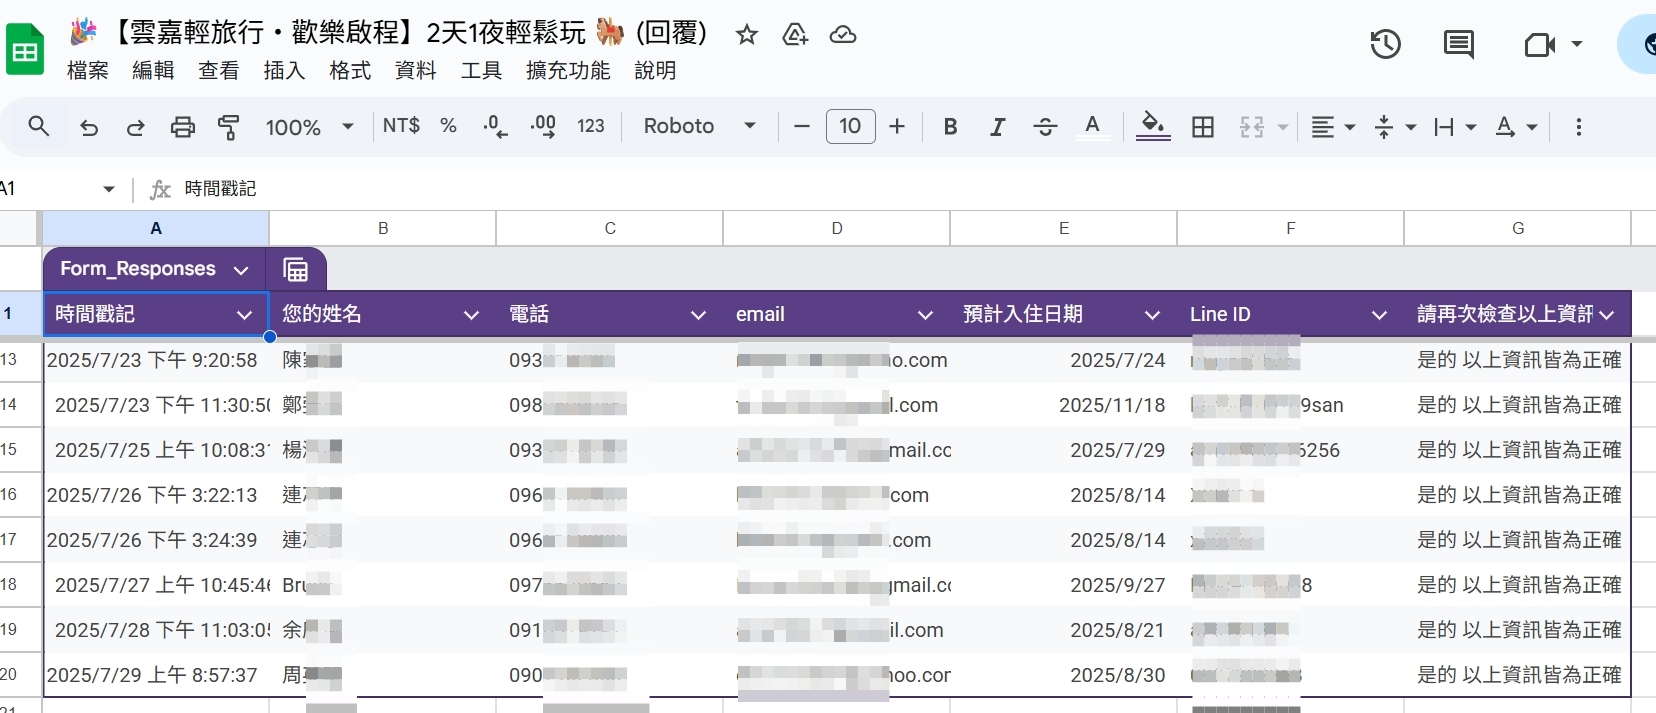Screen dimensions: 1656x713
Task: Open the 查看 menu
Action: [218, 70]
